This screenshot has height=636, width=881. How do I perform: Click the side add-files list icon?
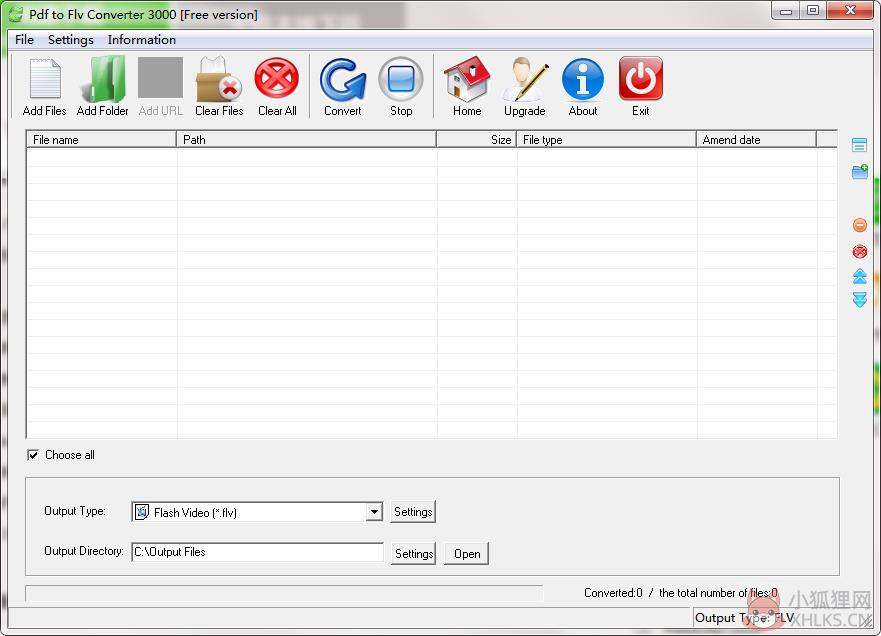coord(859,145)
